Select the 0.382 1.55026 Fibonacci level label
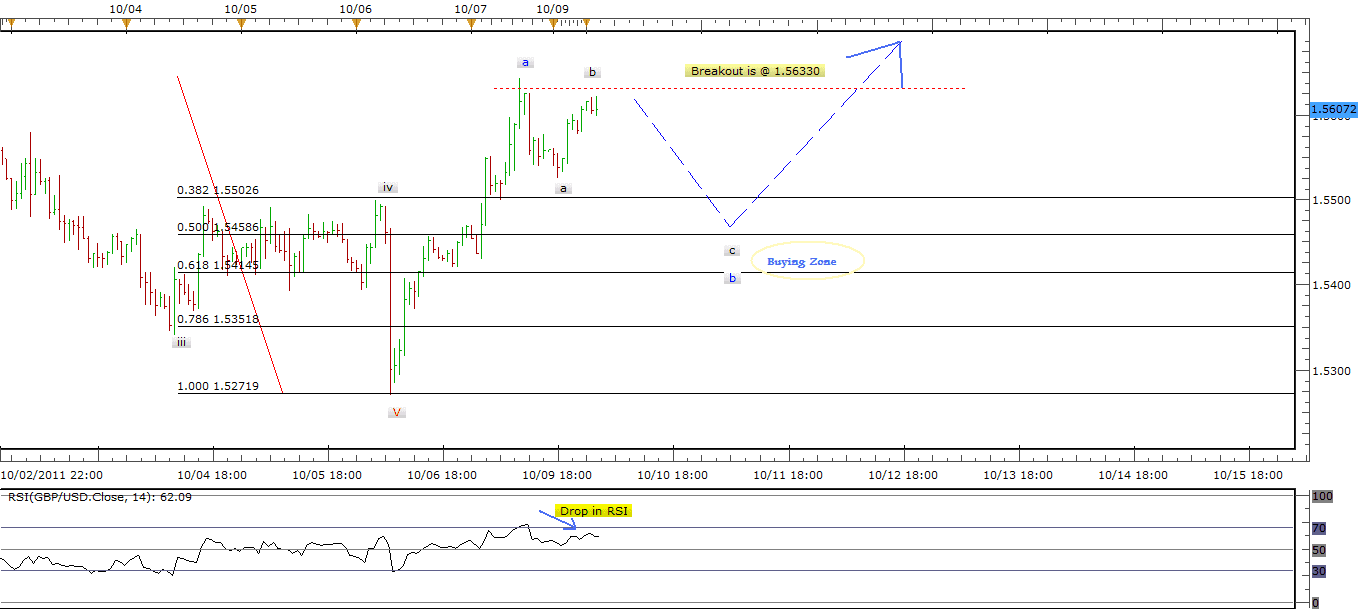Image resolution: width=1366 pixels, height=609 pixels. 218,190
